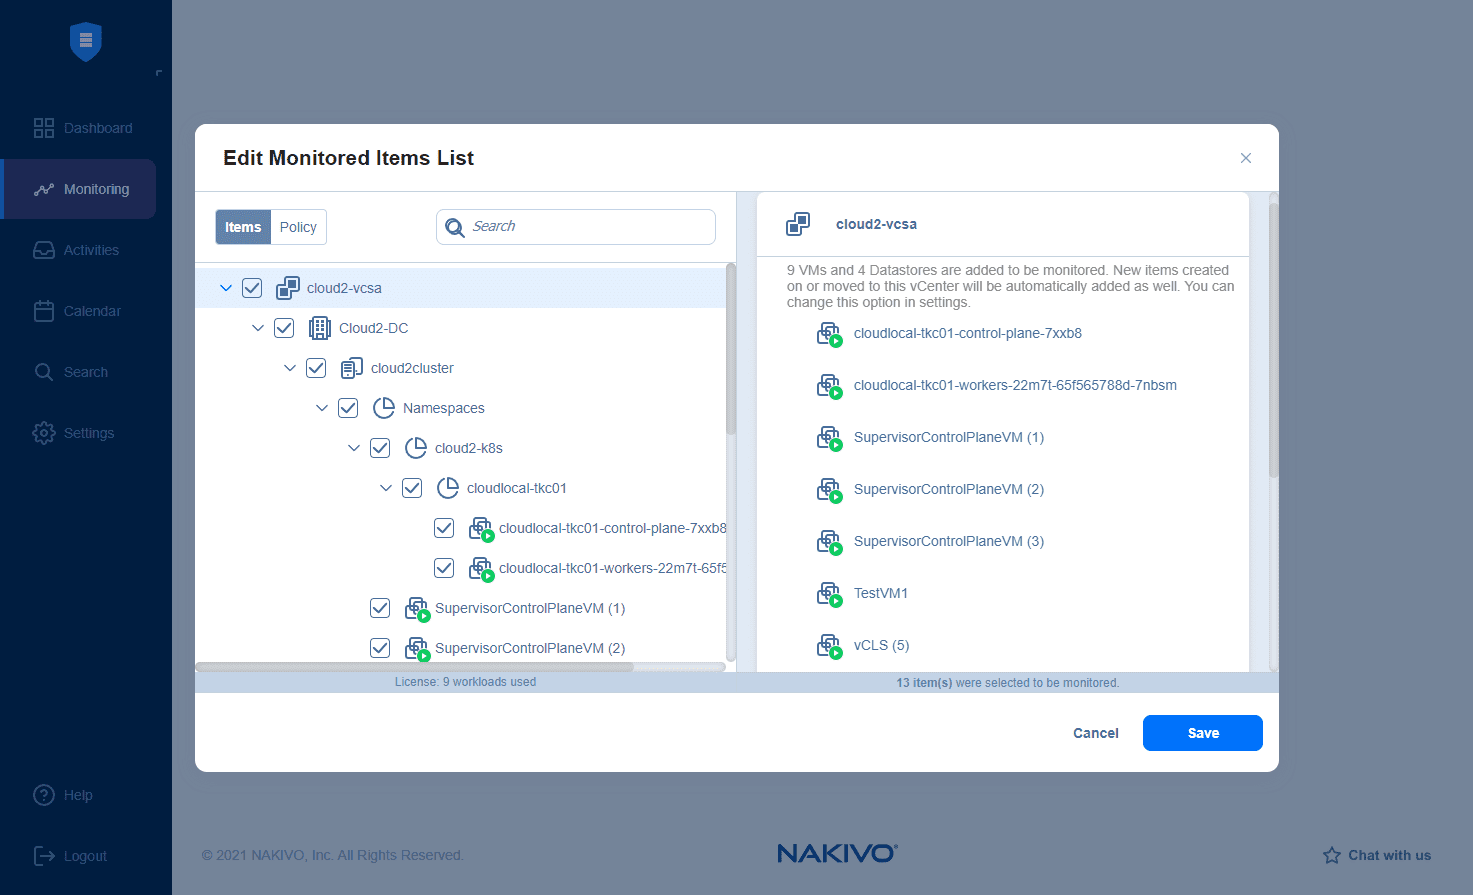Click the cloud2-vcsa icon in right panel header

[x=798, y=224]
